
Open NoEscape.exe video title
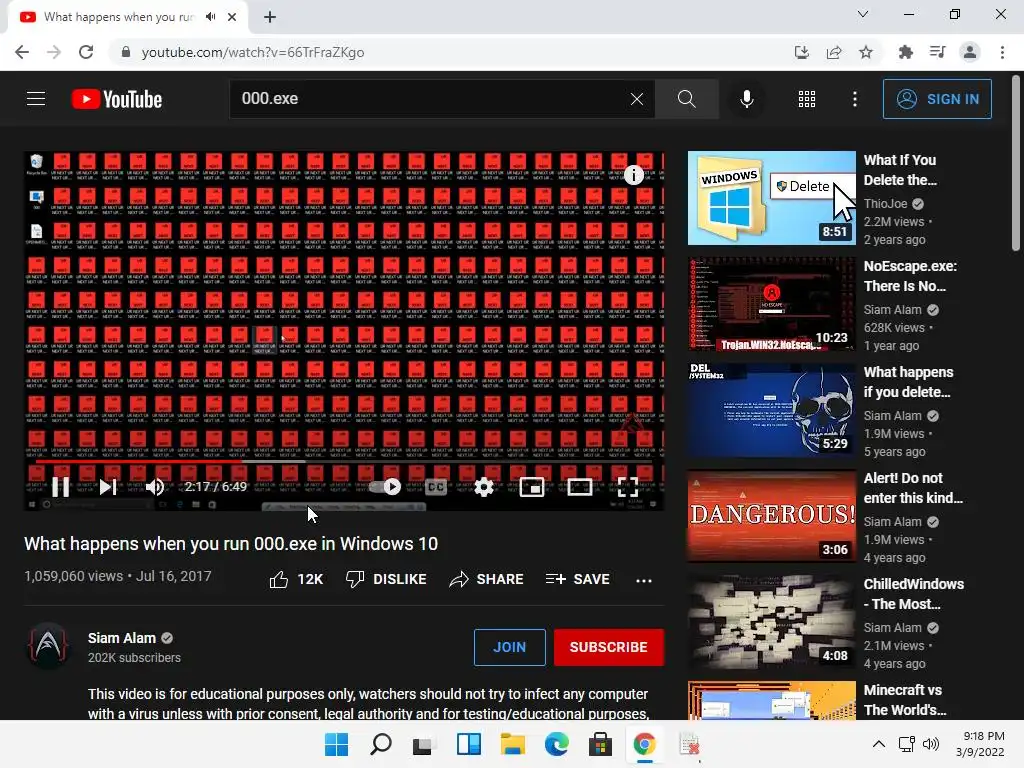[910, 276]
